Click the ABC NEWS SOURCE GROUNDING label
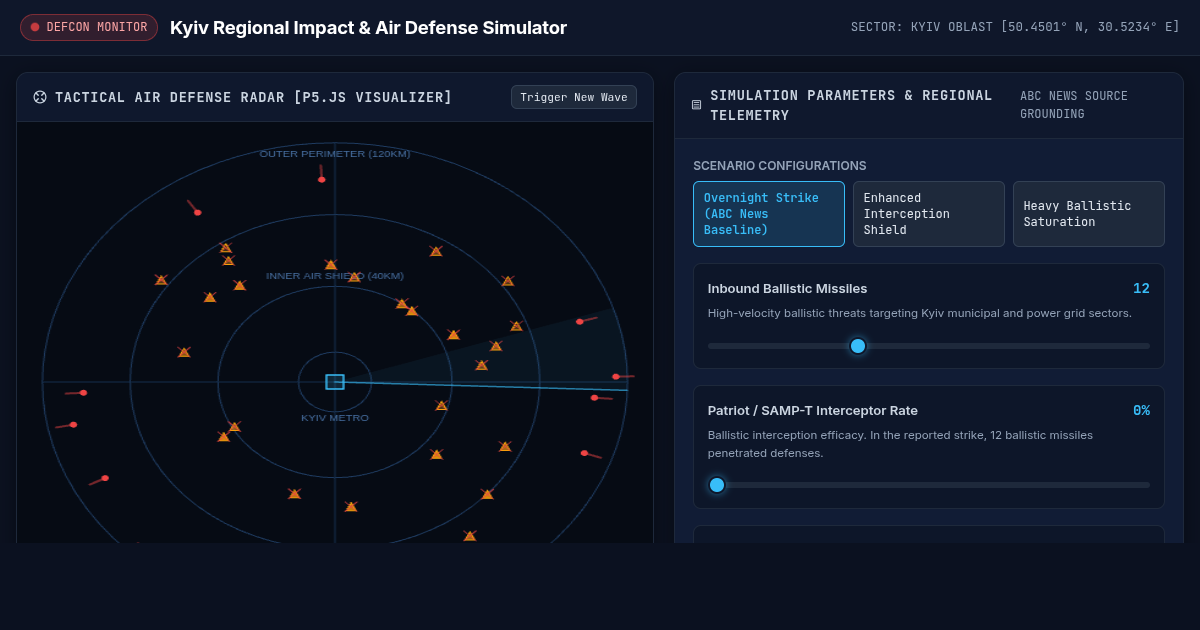1200x630 pixels. tap(1074, 105)
